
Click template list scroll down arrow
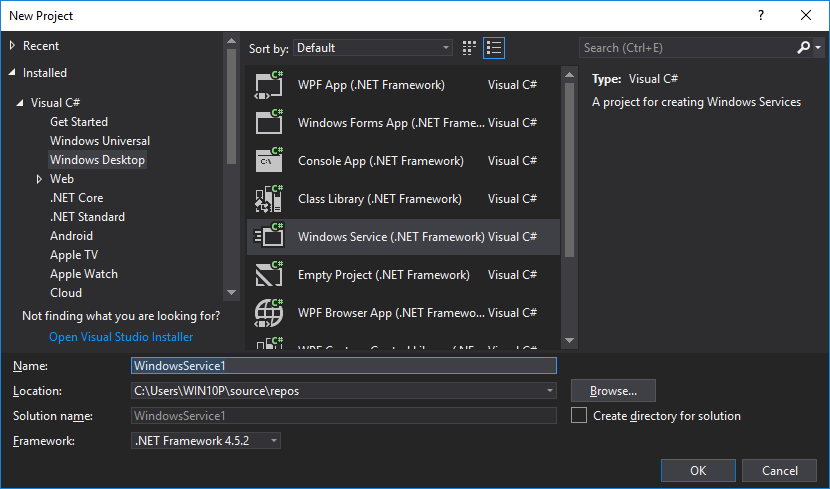tap(570, 340)
